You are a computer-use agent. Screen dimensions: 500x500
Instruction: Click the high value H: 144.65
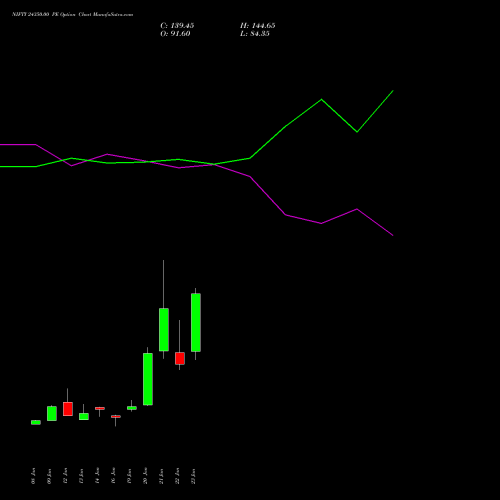258,26
